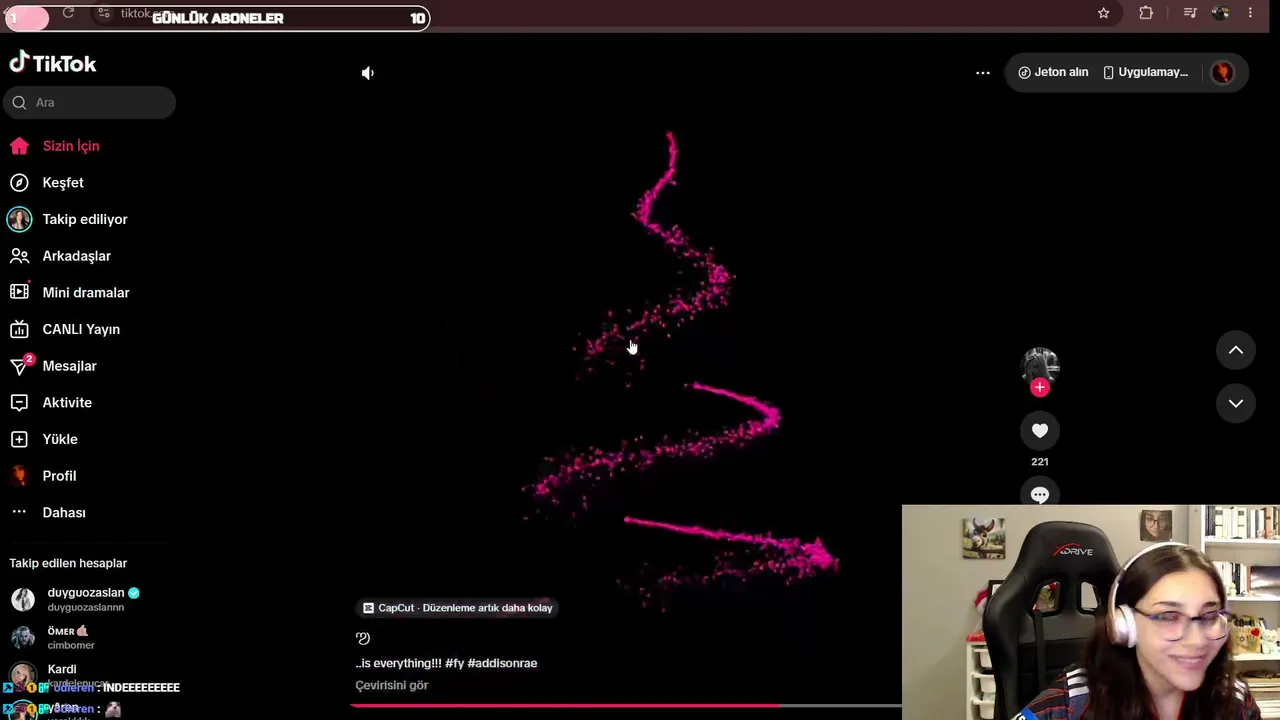1280x720 pixels.
Task: Click the verified badge beside duyguozaslan
Action: click(x=134, y=593)
